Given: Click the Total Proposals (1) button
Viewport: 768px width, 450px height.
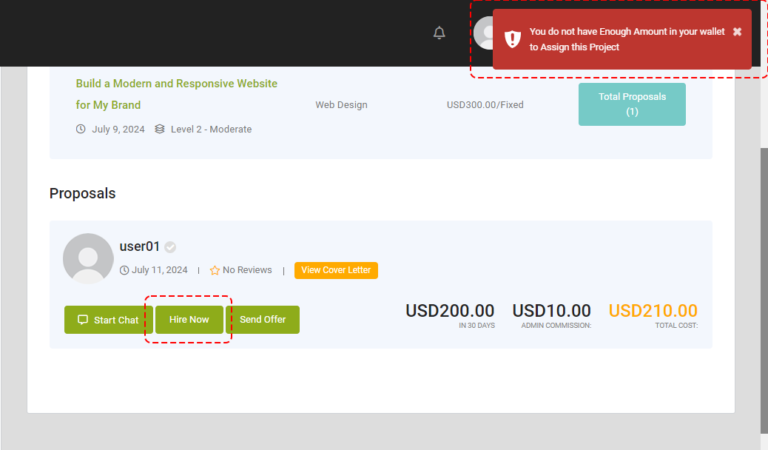Looking at the screenshot, I should pyautogui.click(x=632, y=104).
